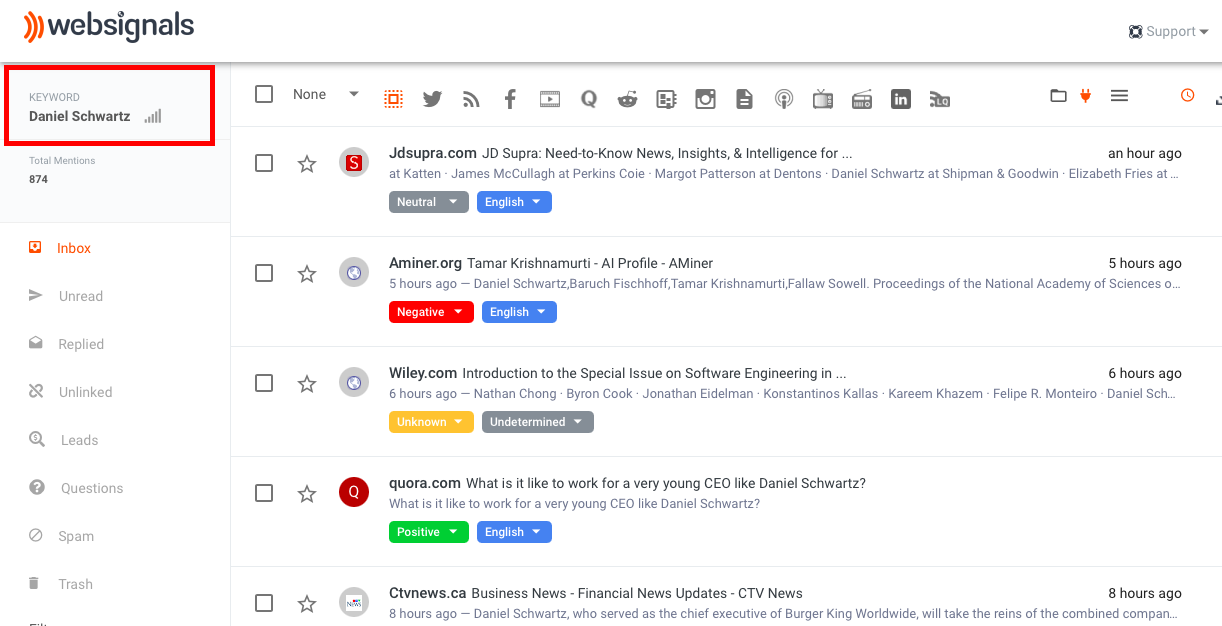The width and height of the screenshot is (1222, 626).
Task: Open the hamburger list menu icon
Action: 1120,96
